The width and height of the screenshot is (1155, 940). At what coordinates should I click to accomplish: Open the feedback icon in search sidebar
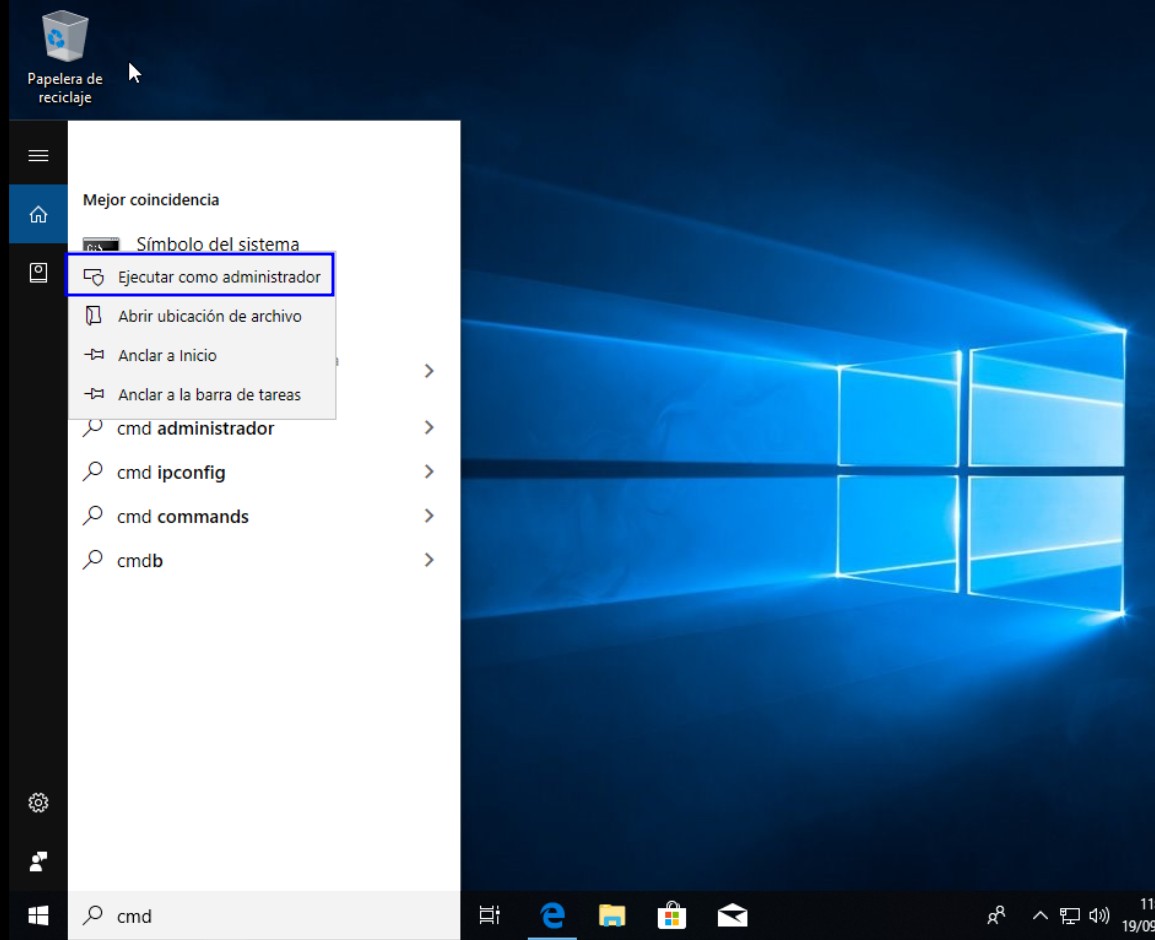(38, 861)
